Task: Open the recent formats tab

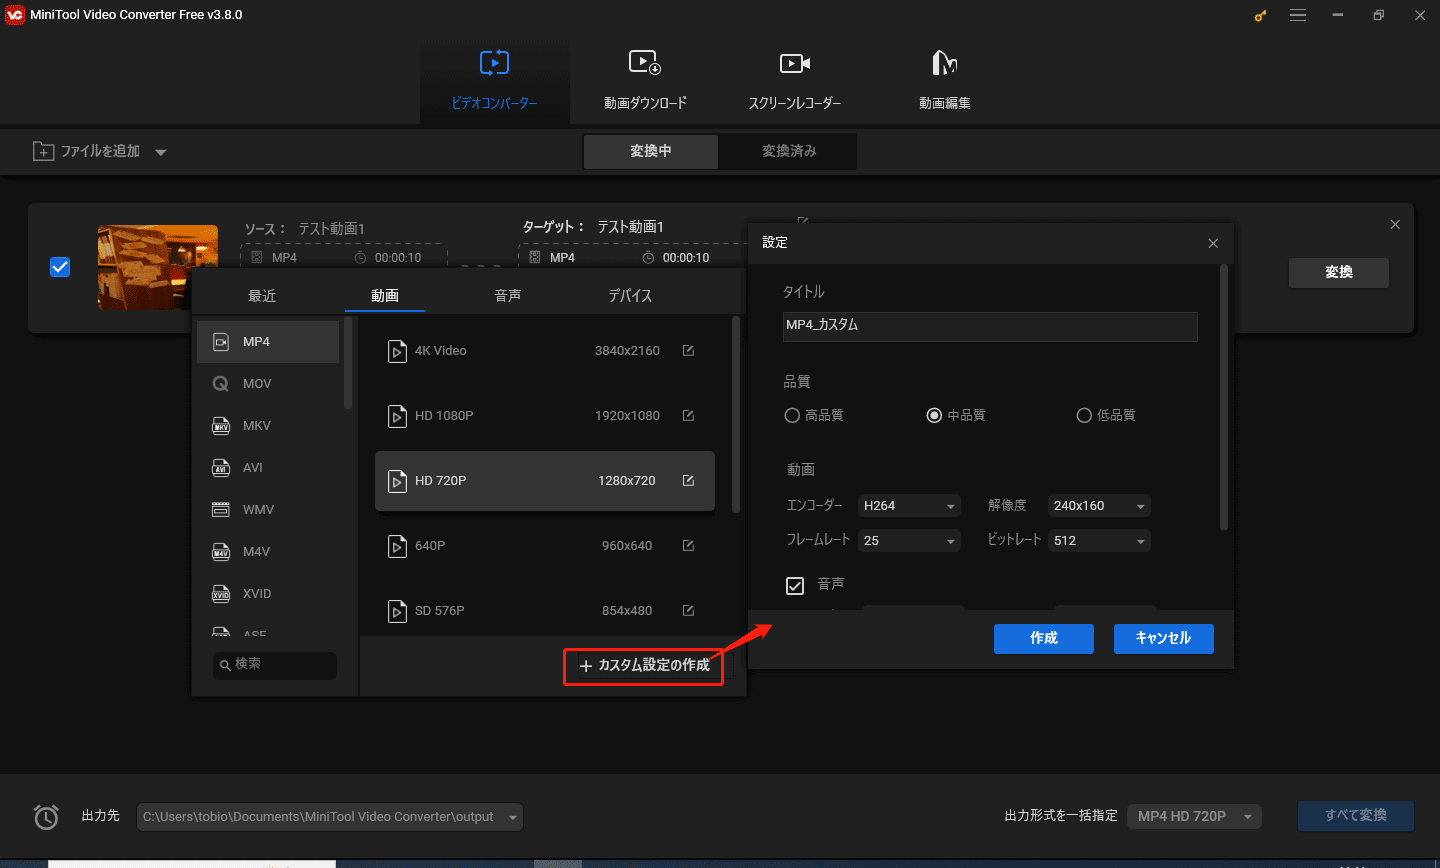Action: pyautogui.click(x=262, y=296)
